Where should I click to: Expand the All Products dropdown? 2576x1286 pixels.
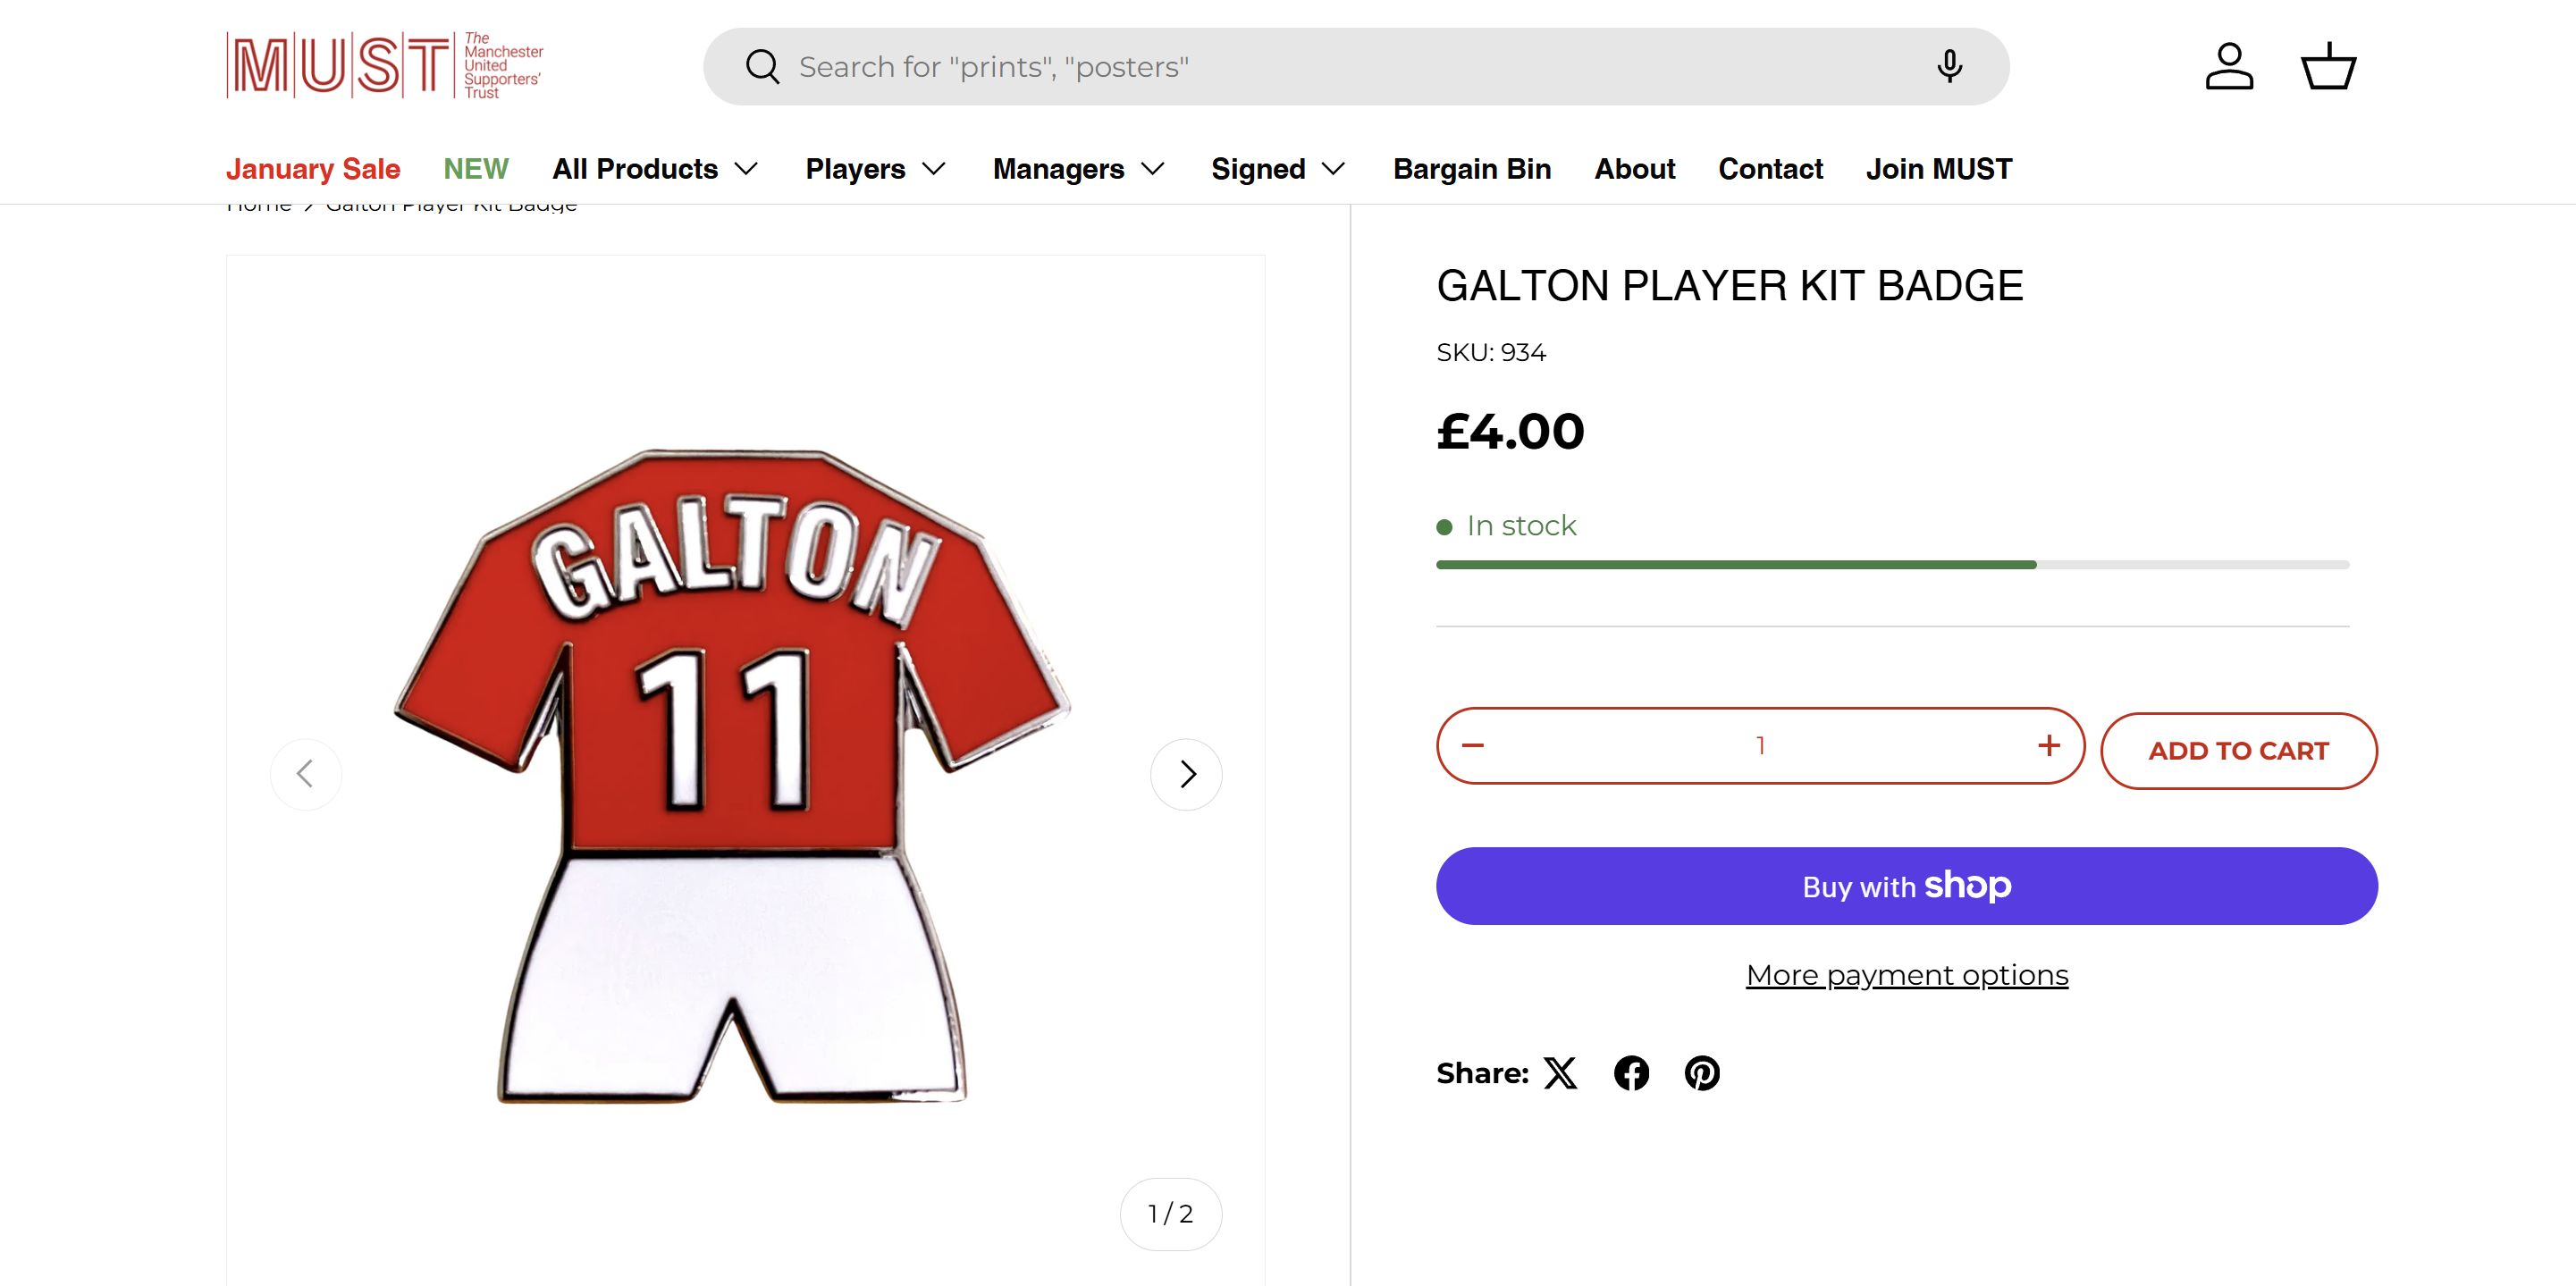pyautogui.click(x=656, y=169)
